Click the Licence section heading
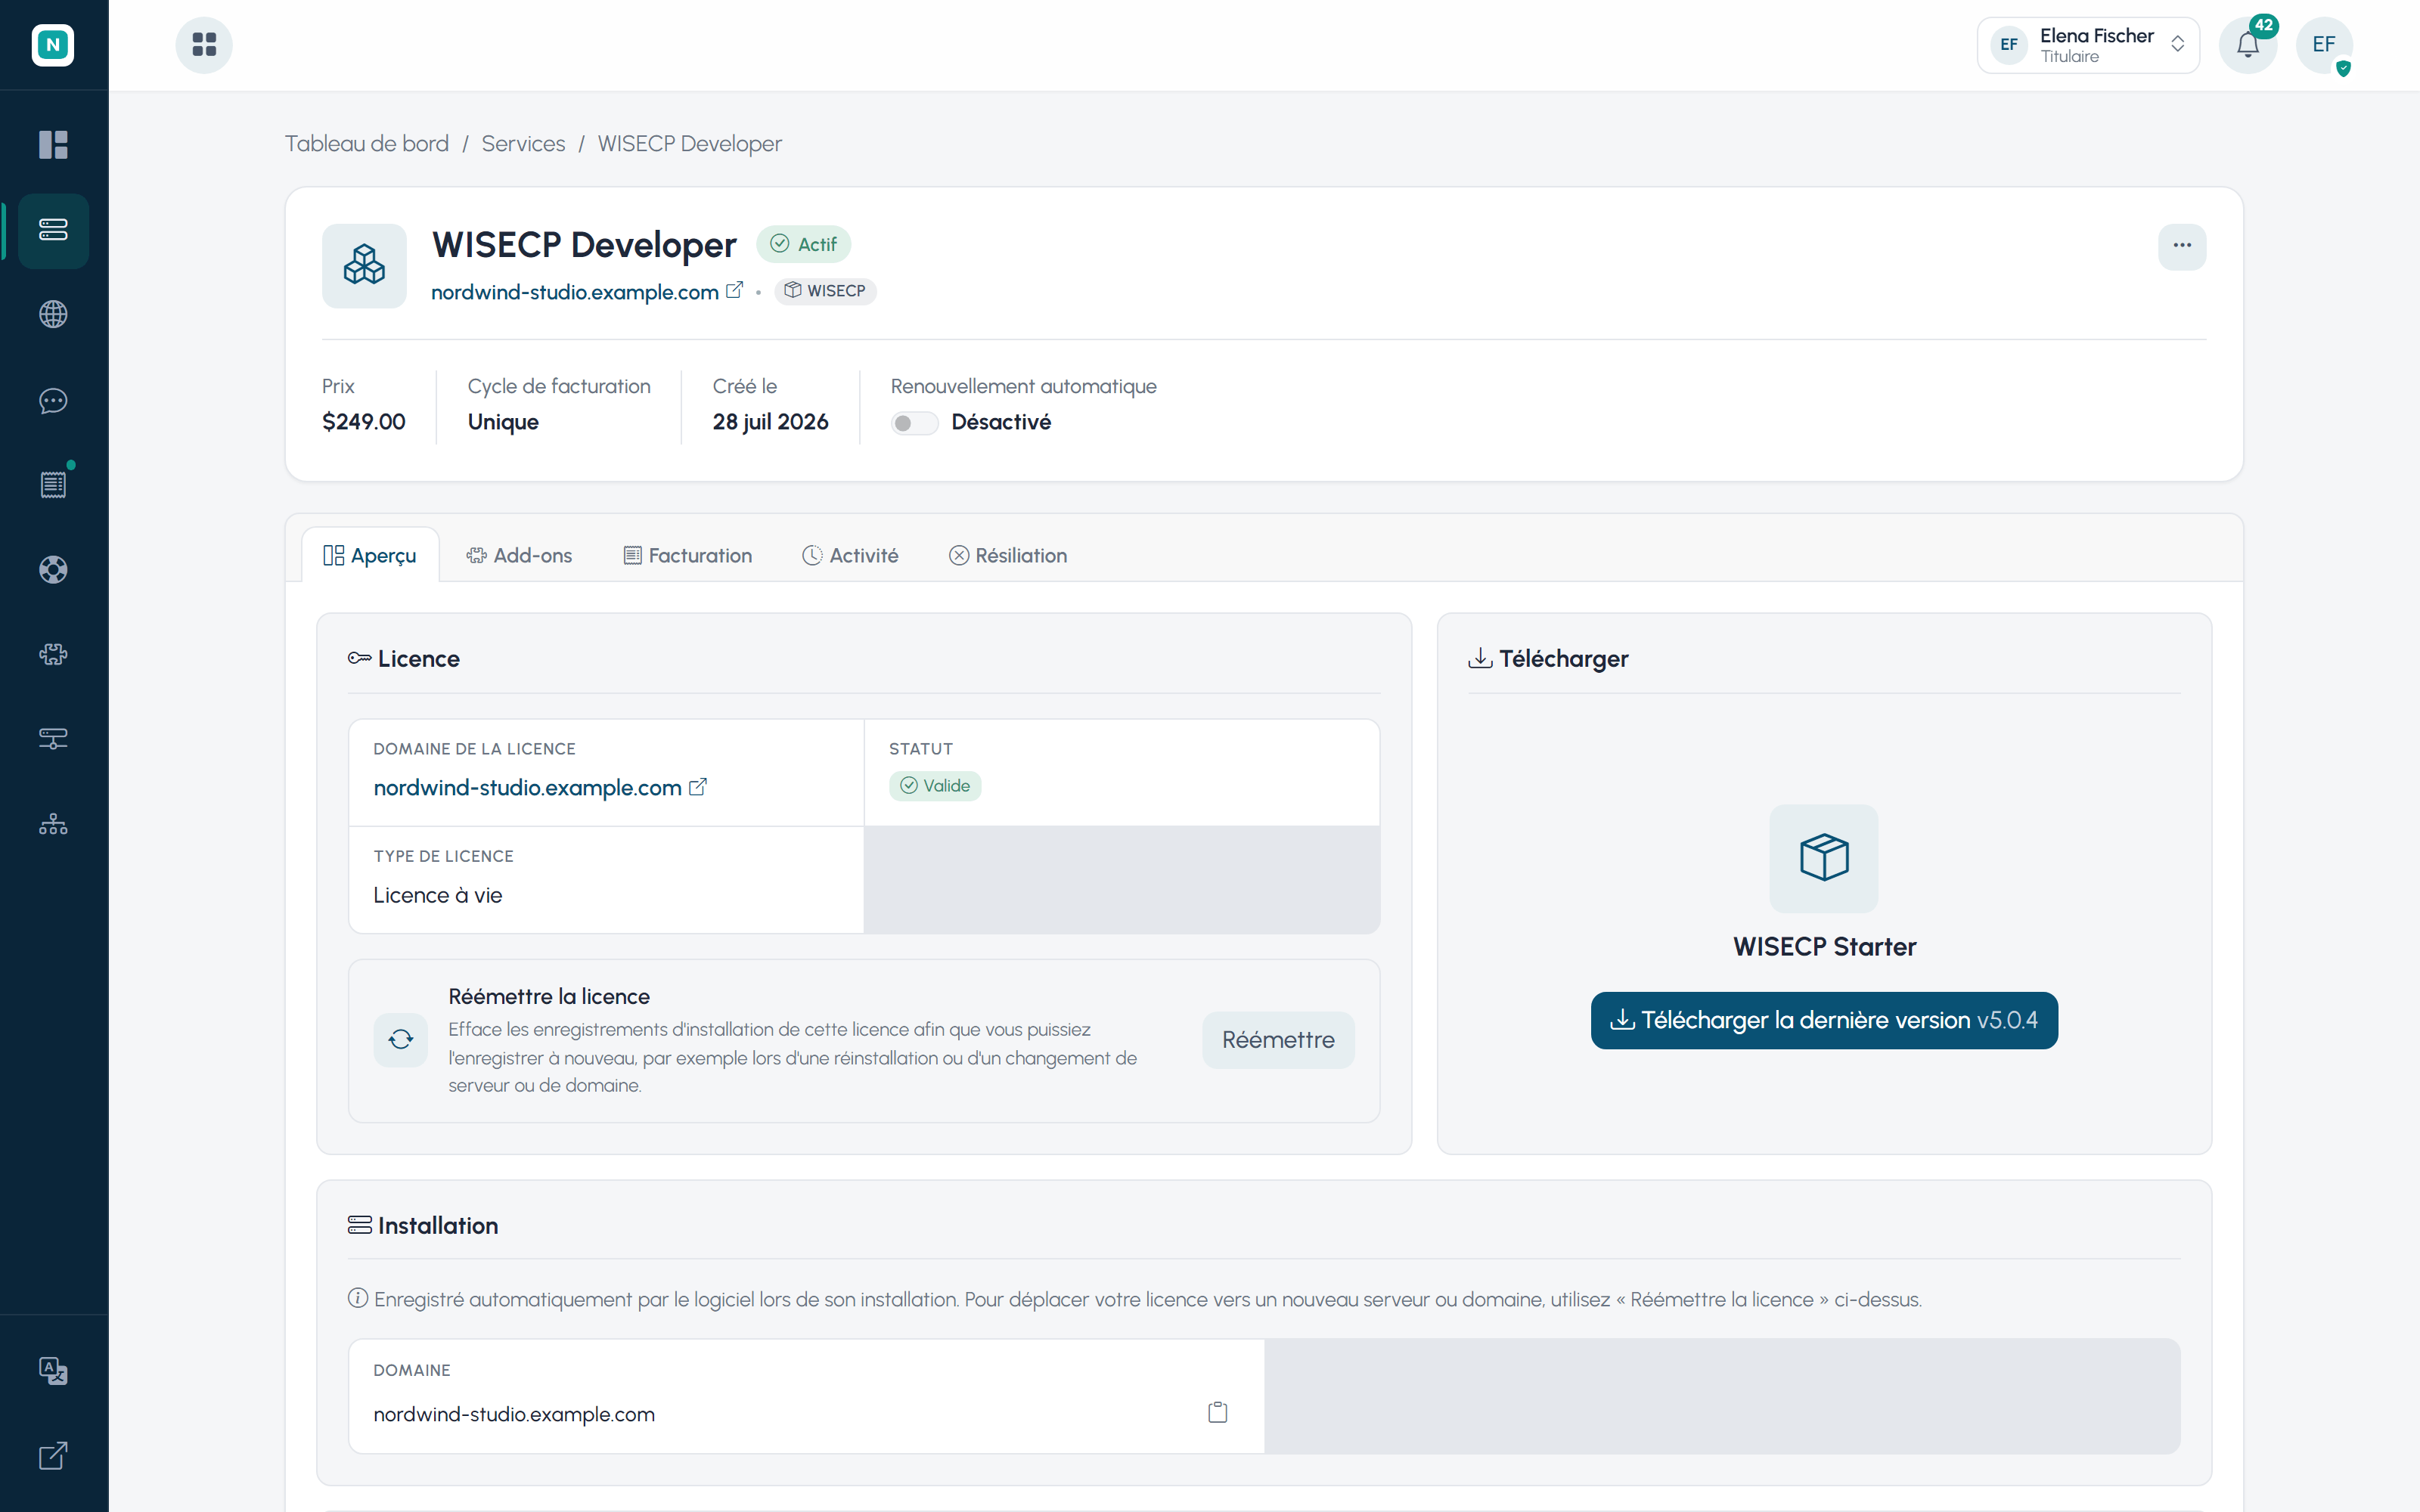This screenshot has width=2420, height=1512. [404, 659]
